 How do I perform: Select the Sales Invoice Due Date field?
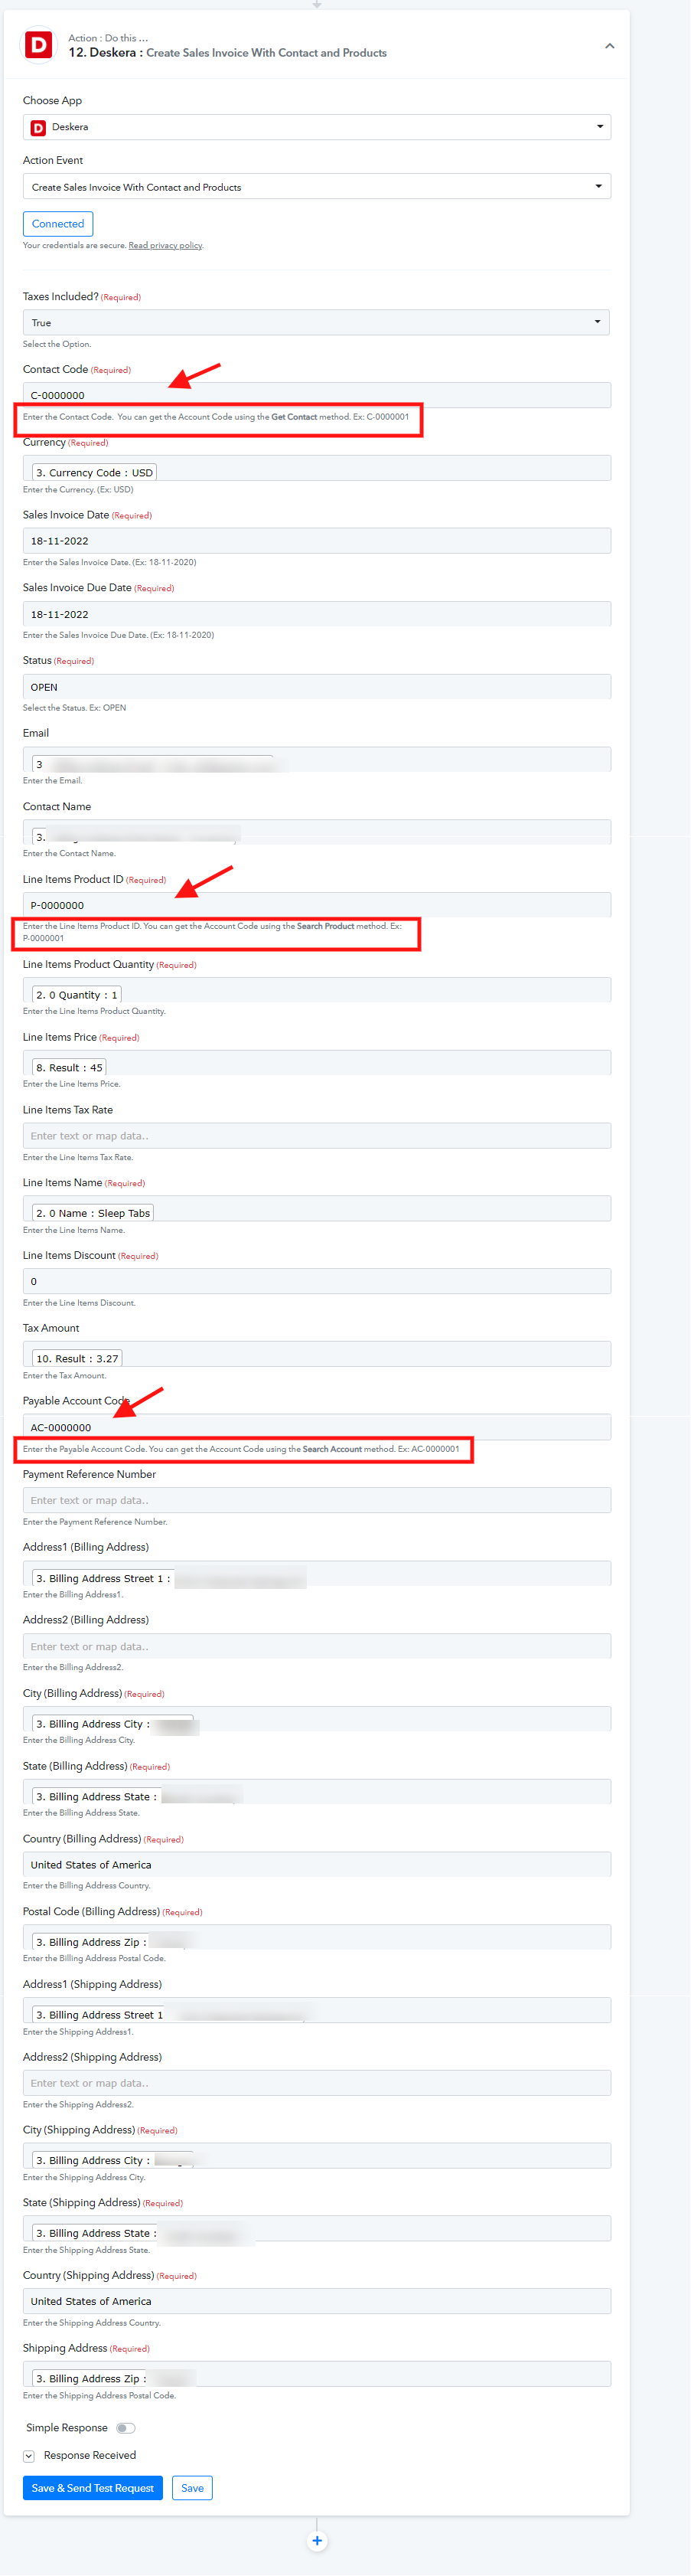[x=316, y=614]
